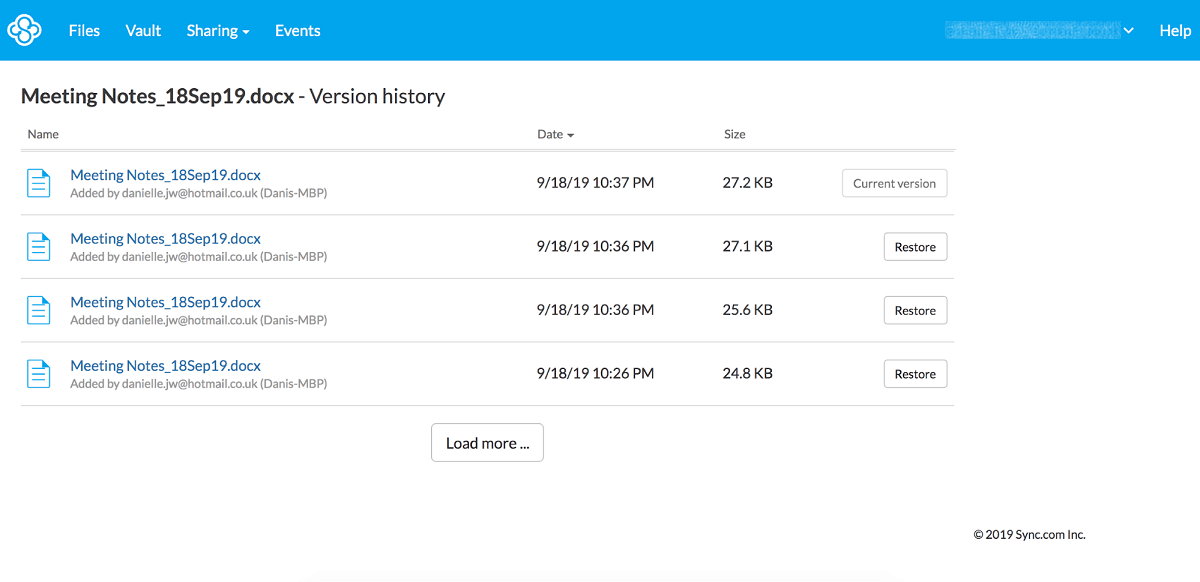Click the 24.8 KB size value
The height and width of the screenshot is (582, 1200).
(x=747, y=374)
